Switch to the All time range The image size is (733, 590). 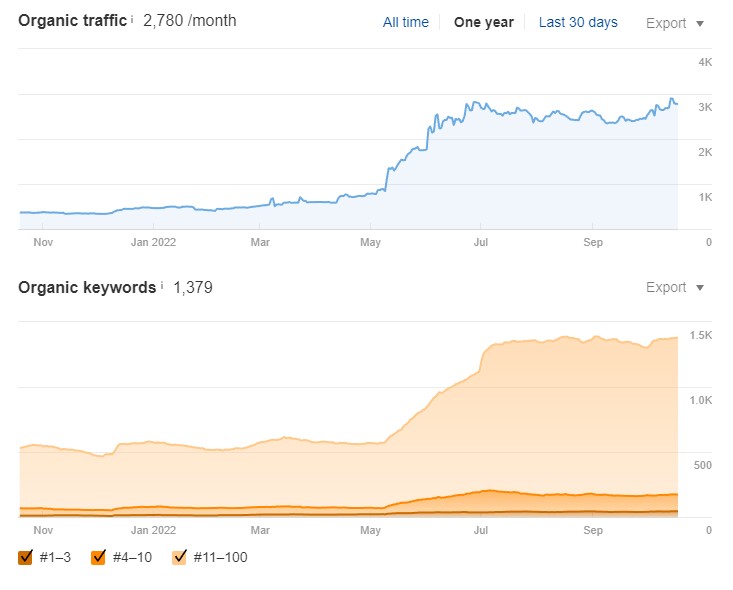pyautogui.click(x=405, y=22)
